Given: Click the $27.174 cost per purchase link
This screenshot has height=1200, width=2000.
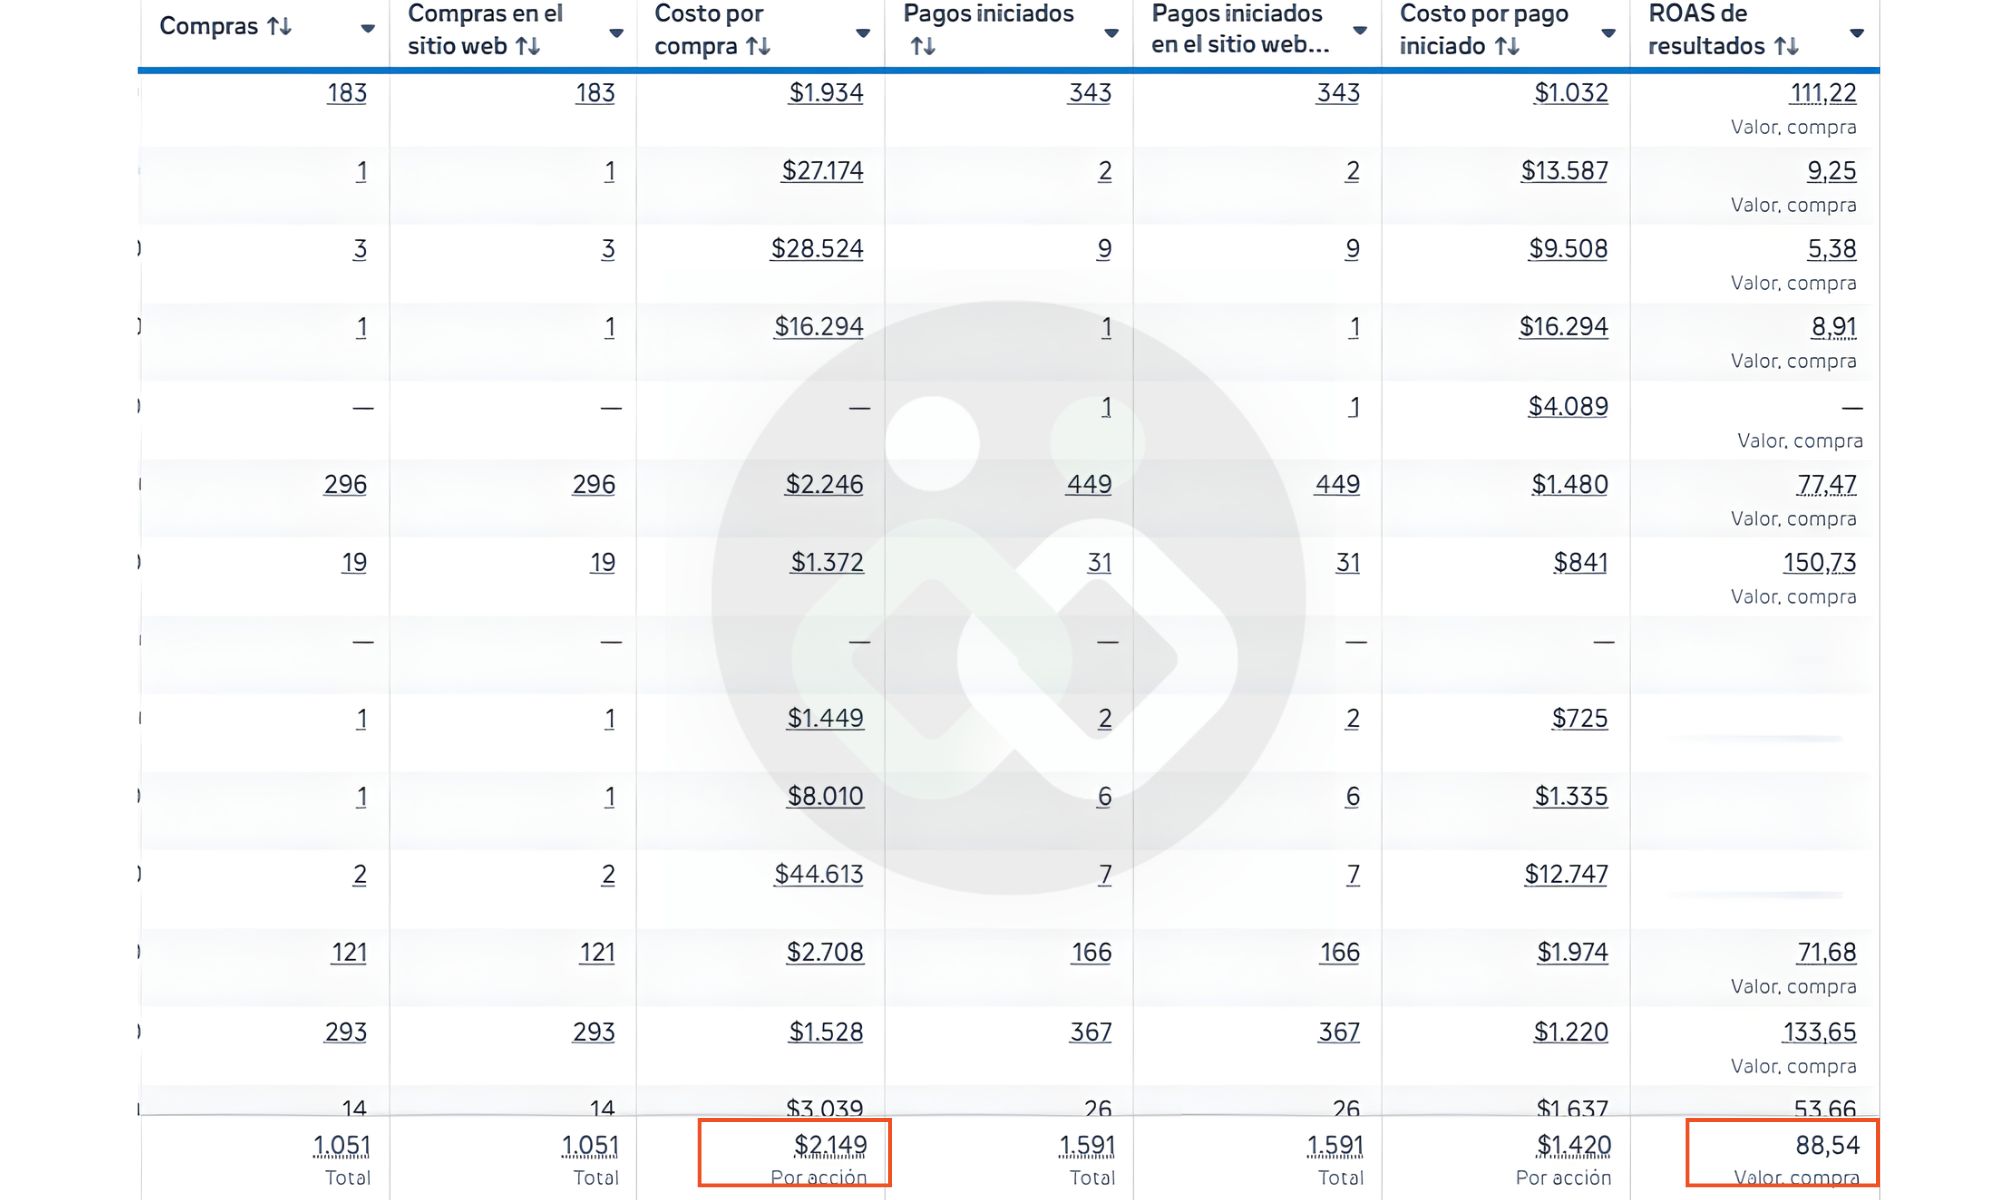Looking at the screenshot, I should (x=822, y=171).
